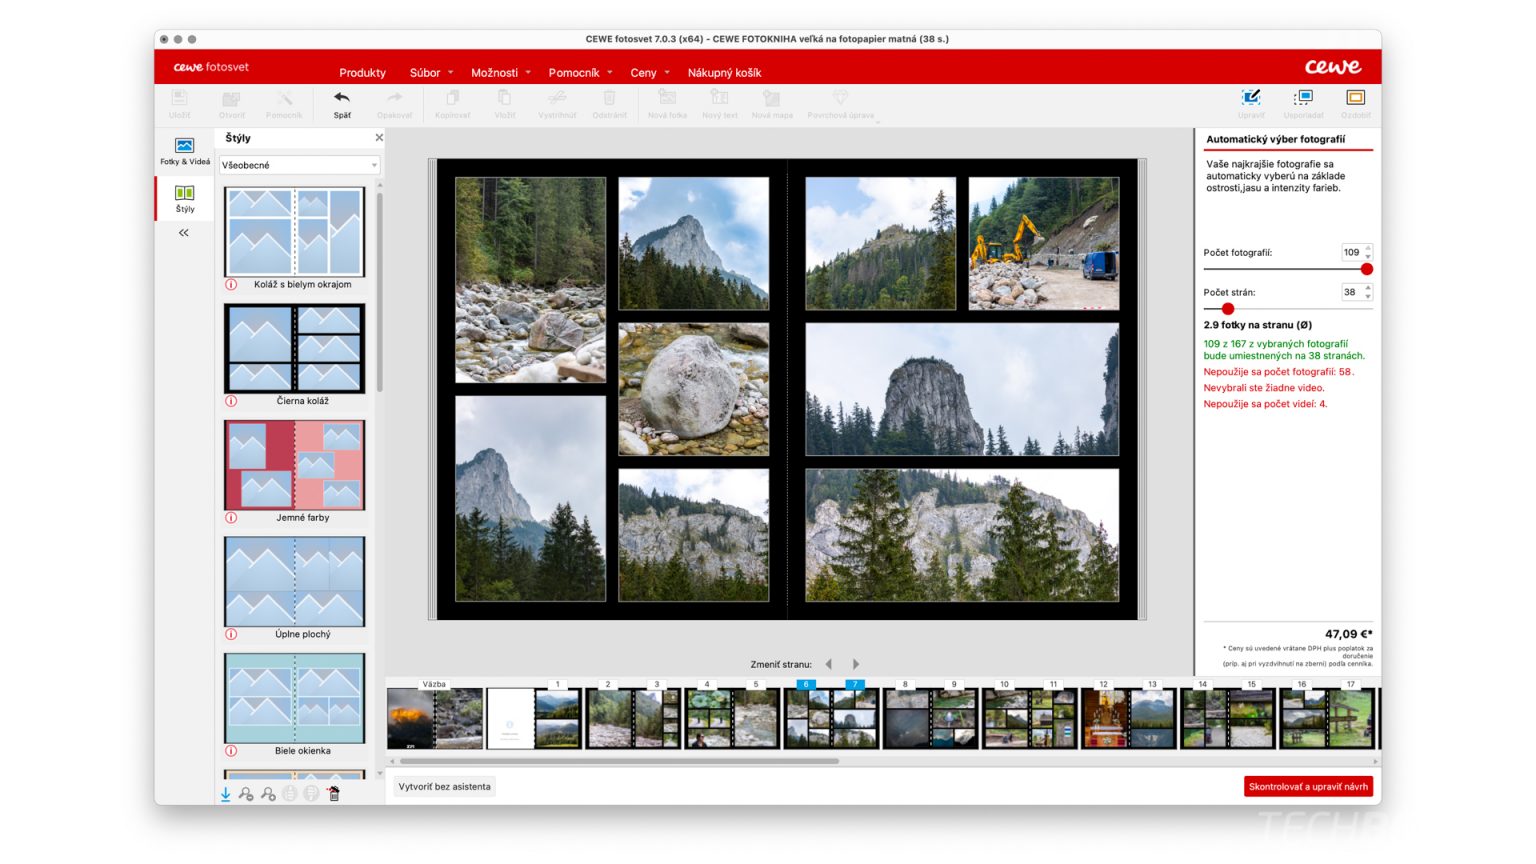Click the Nová fotka icon
1536x864 pixels.
(667, 98)
